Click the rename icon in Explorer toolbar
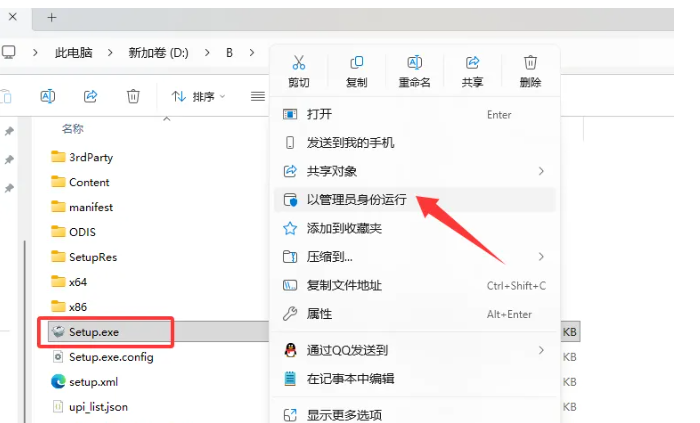 click(47, 96)
